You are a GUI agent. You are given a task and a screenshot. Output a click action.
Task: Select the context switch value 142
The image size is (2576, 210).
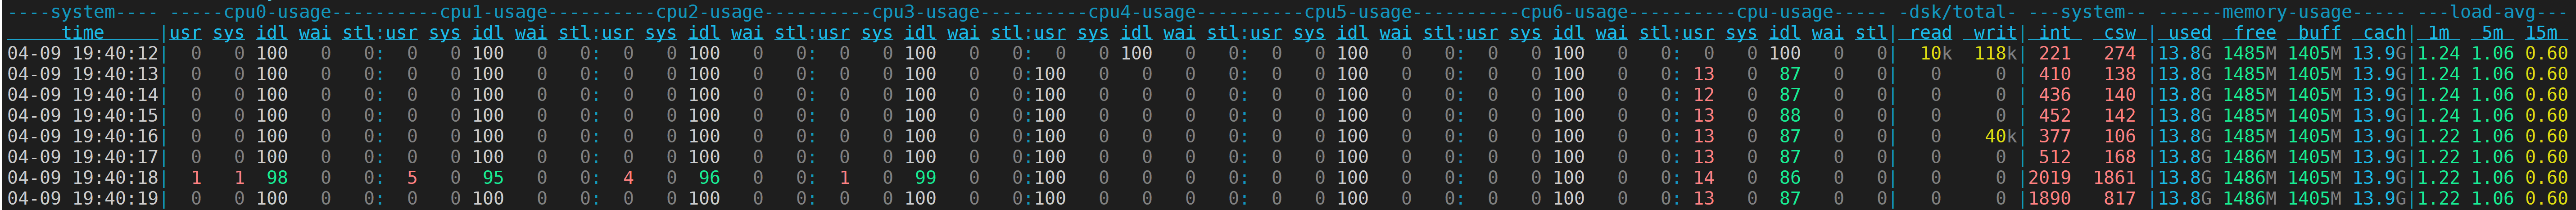(2119, 116)
